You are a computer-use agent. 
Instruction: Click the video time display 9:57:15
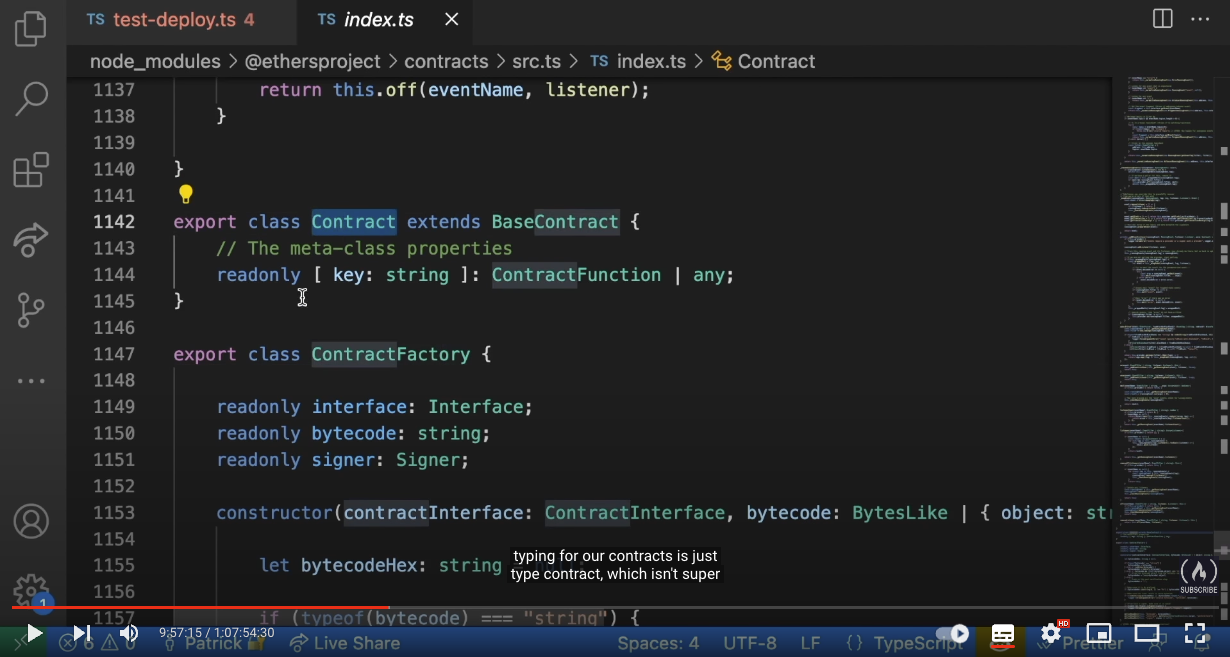pos(216,633)
